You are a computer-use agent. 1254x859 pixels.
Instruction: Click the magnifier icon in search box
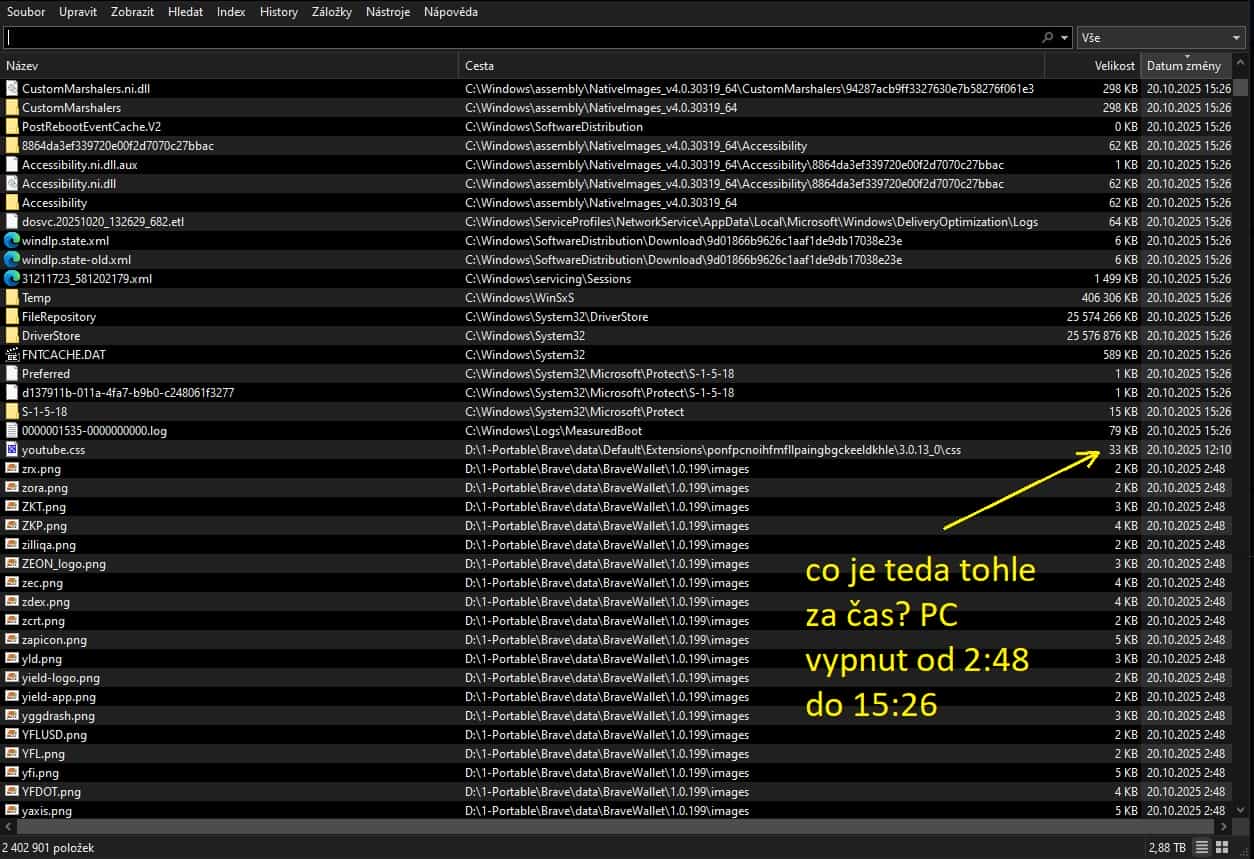pyautogui.click(x=1047, y=37)
